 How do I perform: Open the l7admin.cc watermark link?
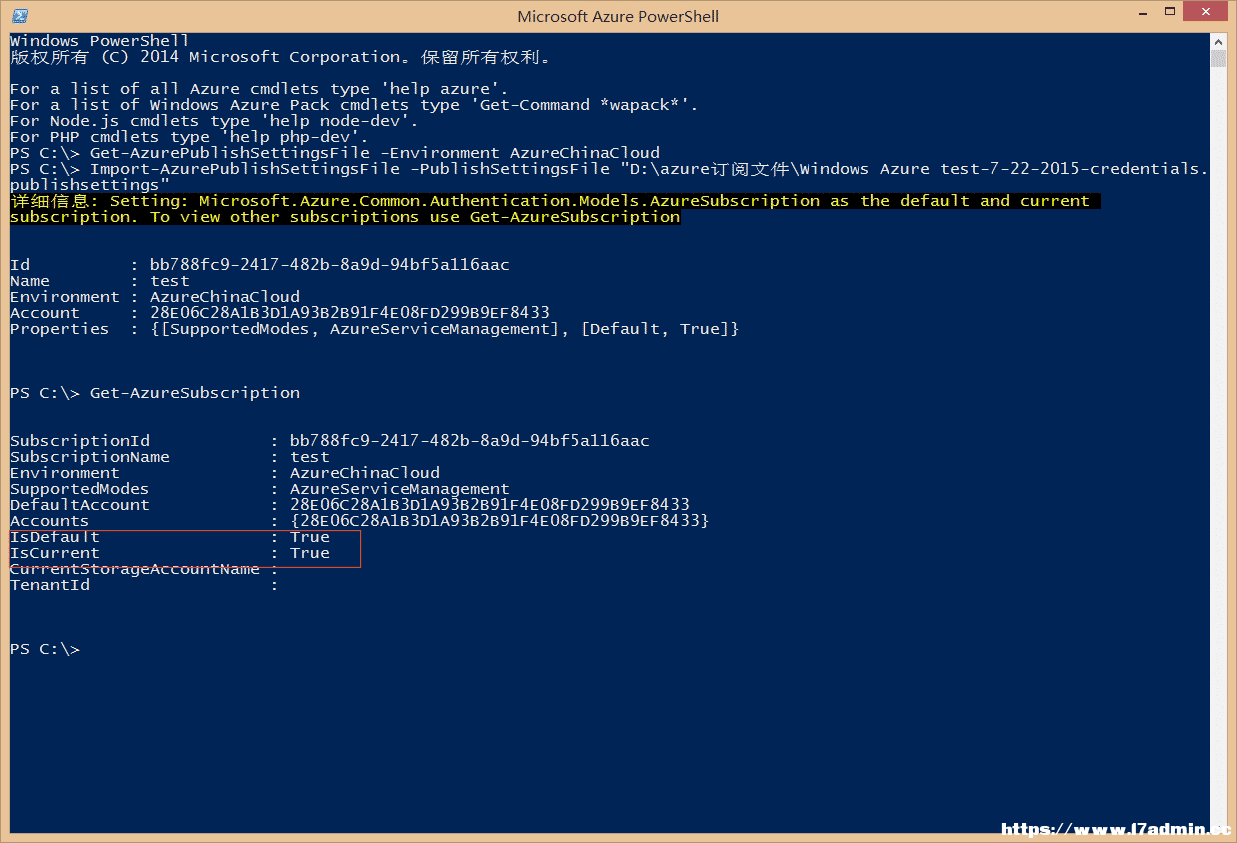[1116, 829]
